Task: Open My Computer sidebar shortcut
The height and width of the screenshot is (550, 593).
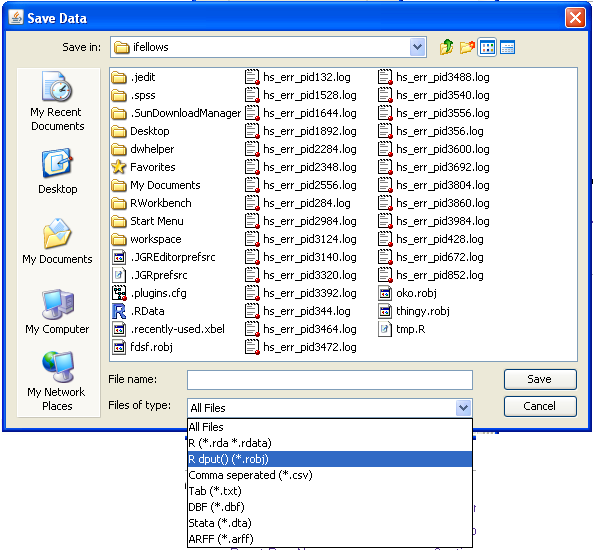Action: pyautogui.click(x=57, y=312)
